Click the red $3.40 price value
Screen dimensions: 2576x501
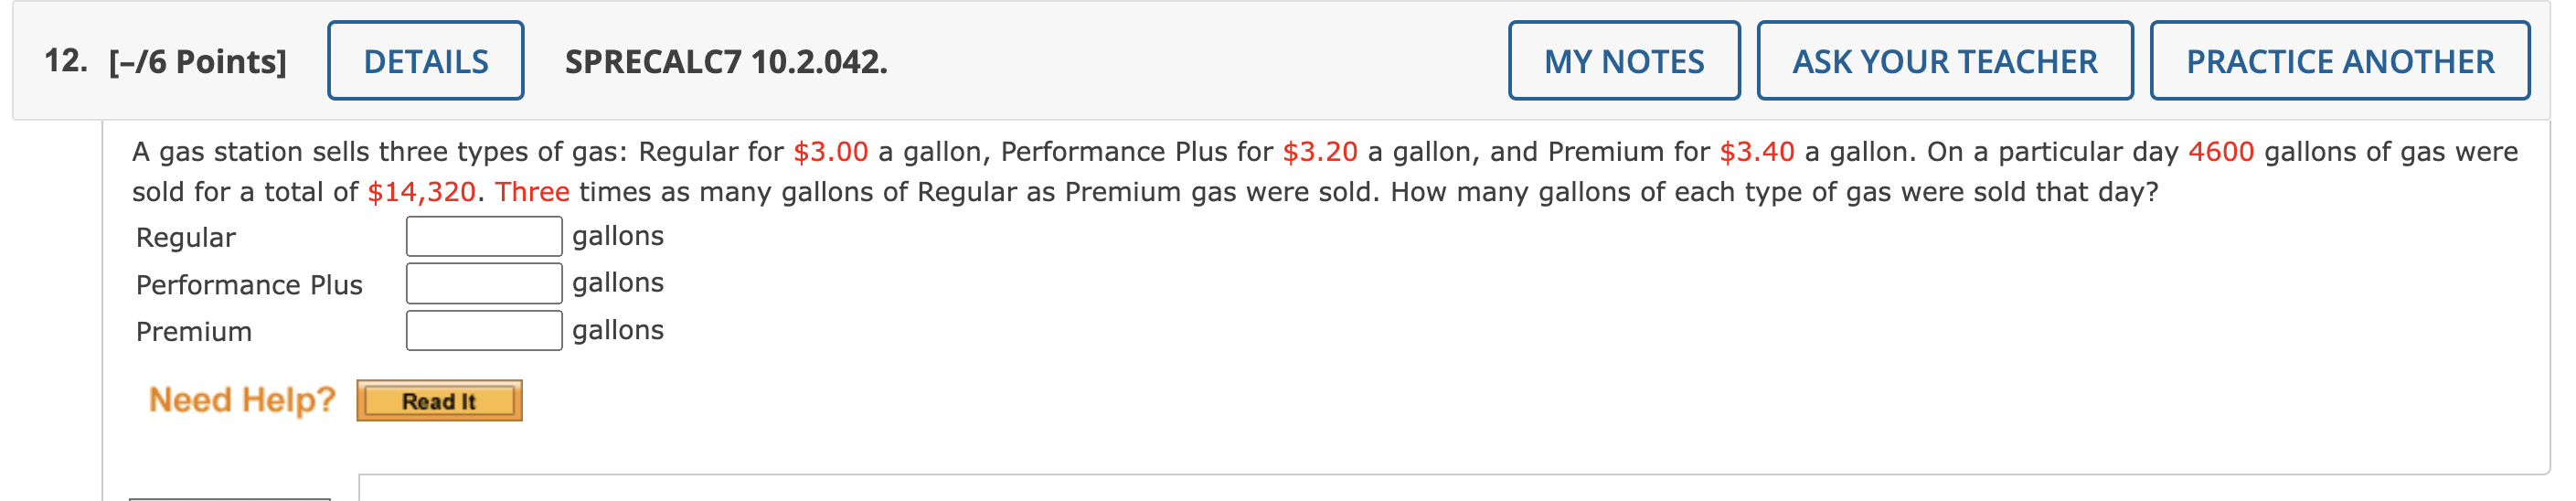(1756, 152)
